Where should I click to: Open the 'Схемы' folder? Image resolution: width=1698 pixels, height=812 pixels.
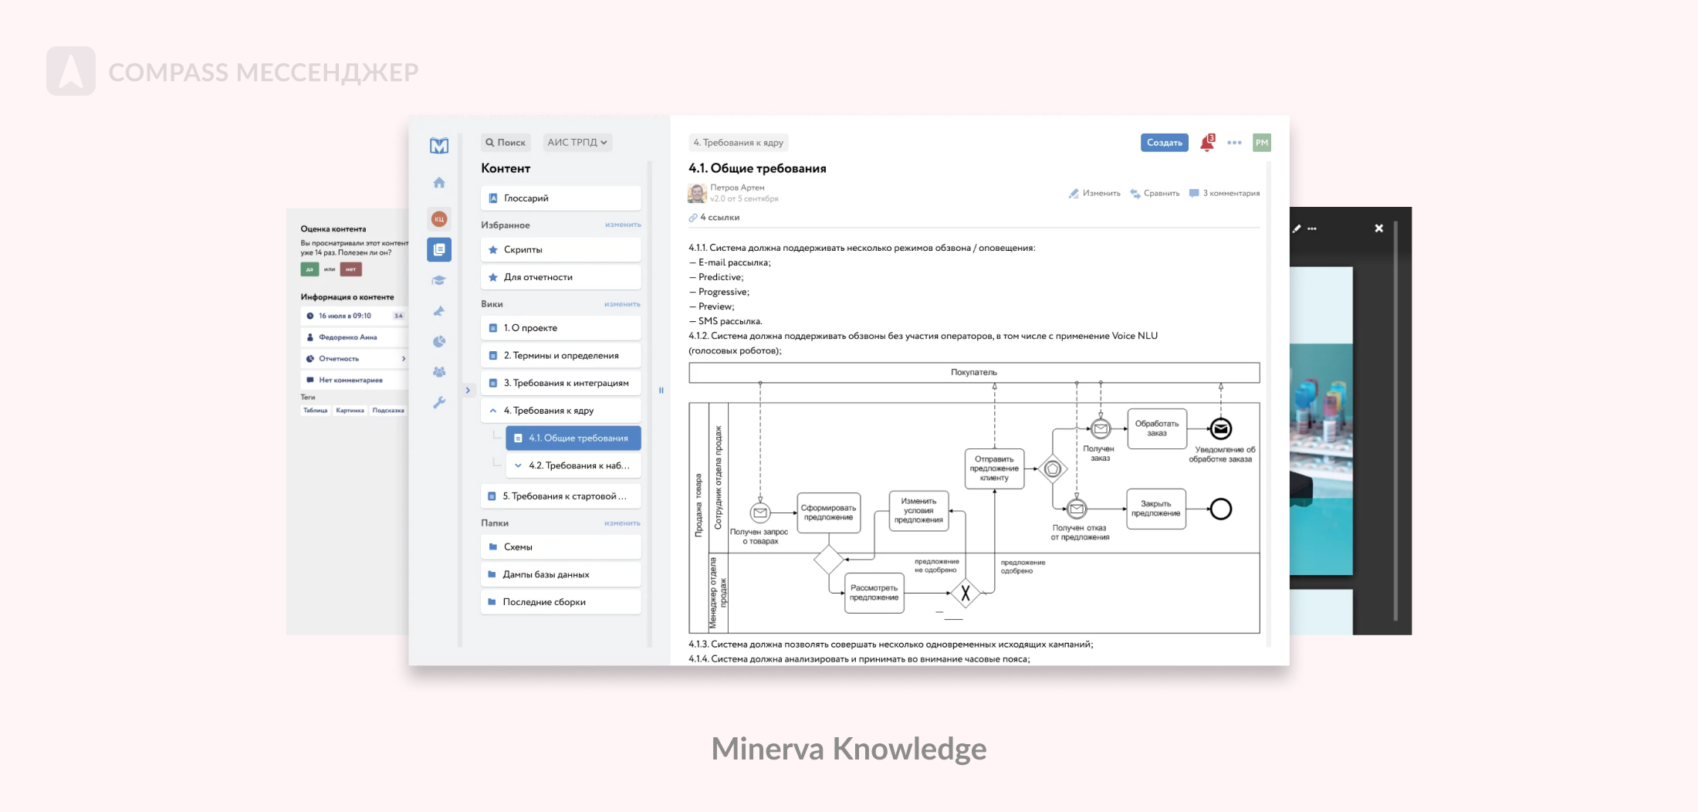(x=561, y=547)
